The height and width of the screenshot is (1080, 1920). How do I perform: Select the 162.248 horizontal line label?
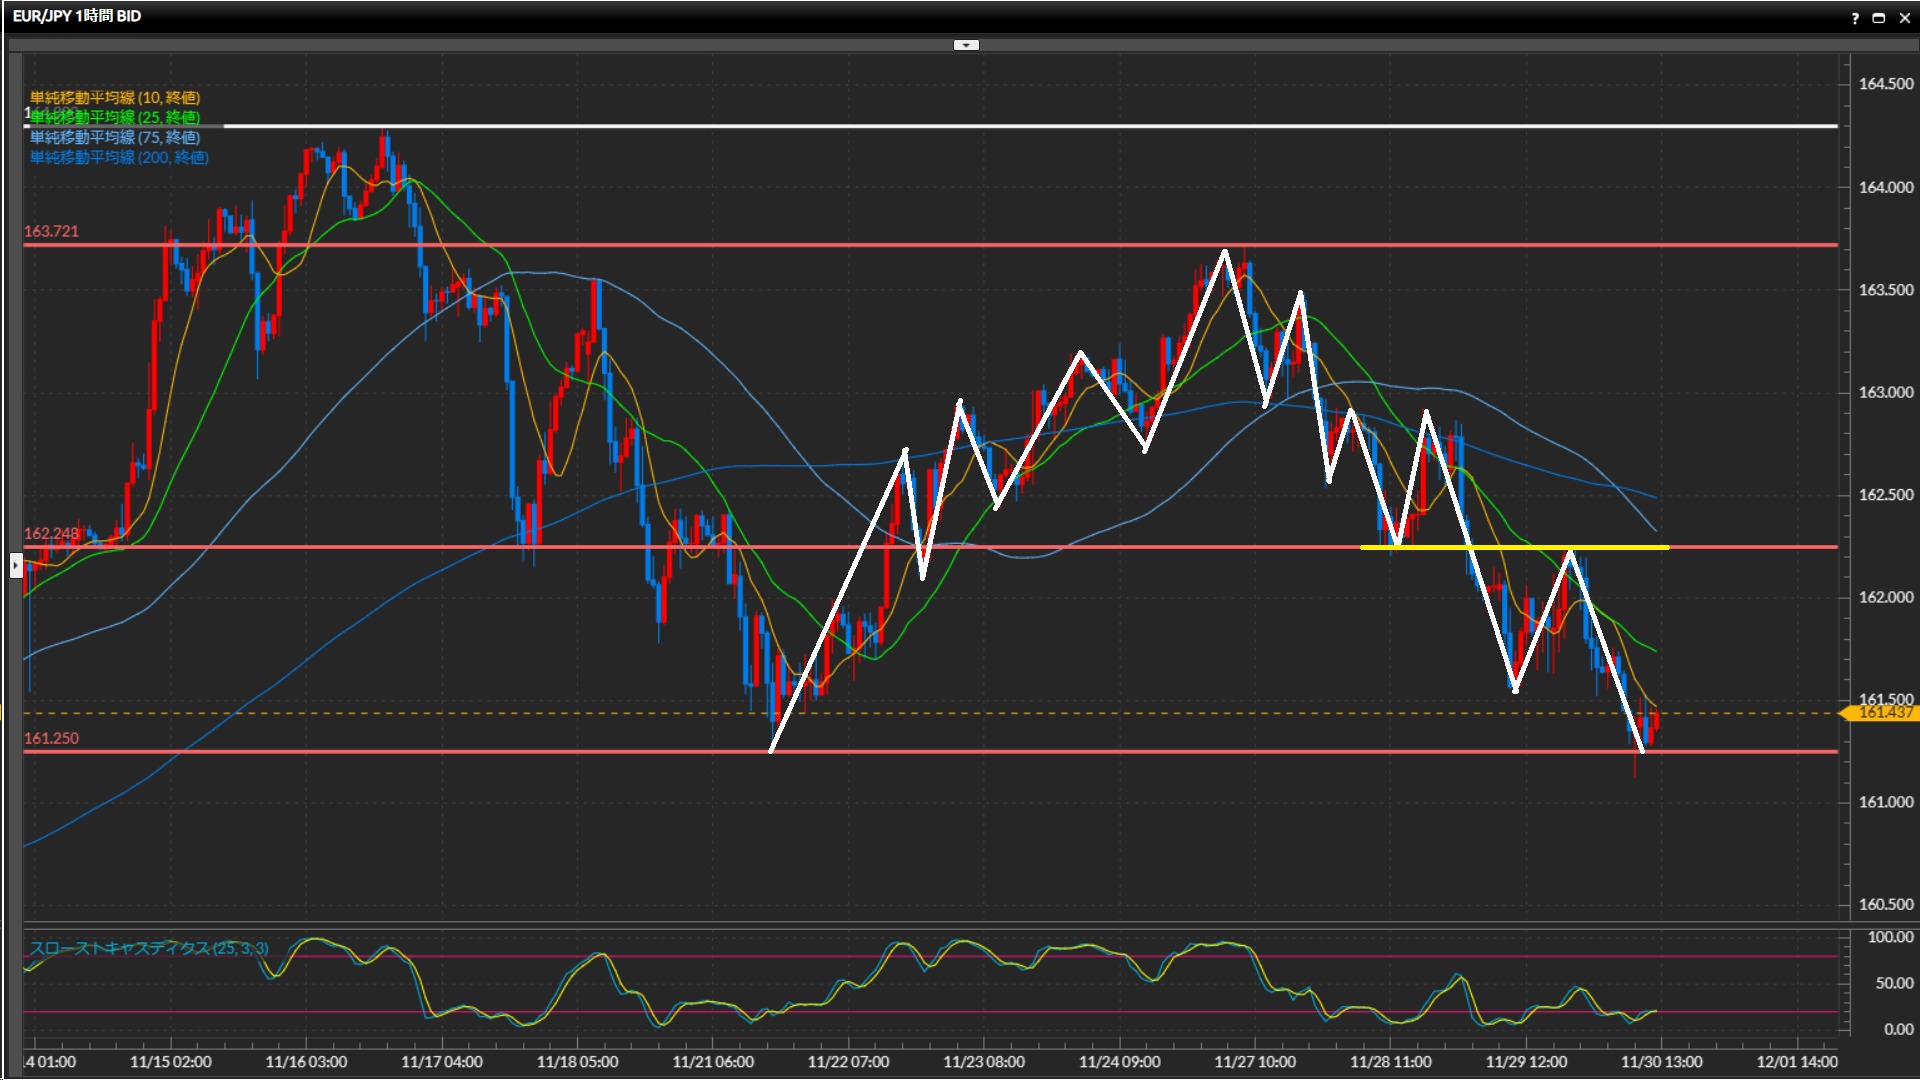(51, 533)
